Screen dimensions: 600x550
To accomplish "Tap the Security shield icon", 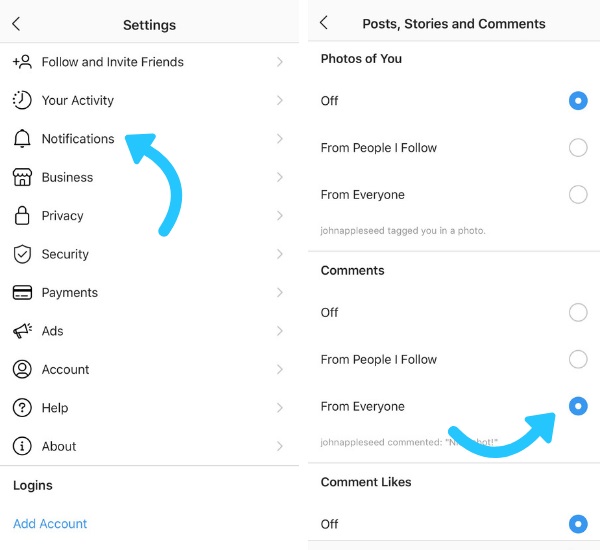I will (x=22, y=254).
